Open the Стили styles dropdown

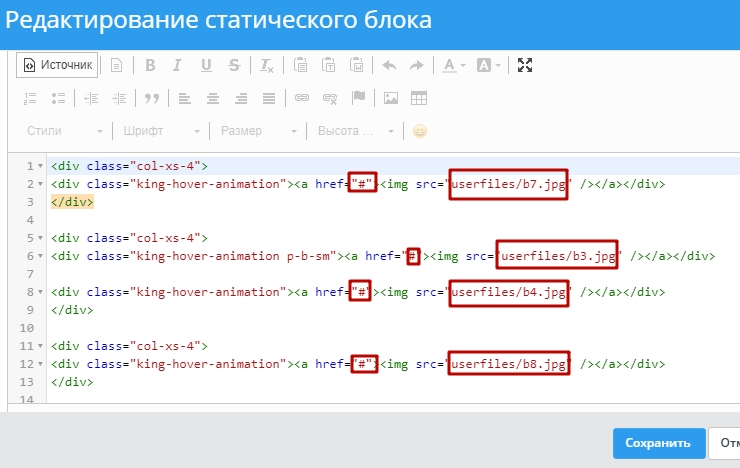[64, 131]
